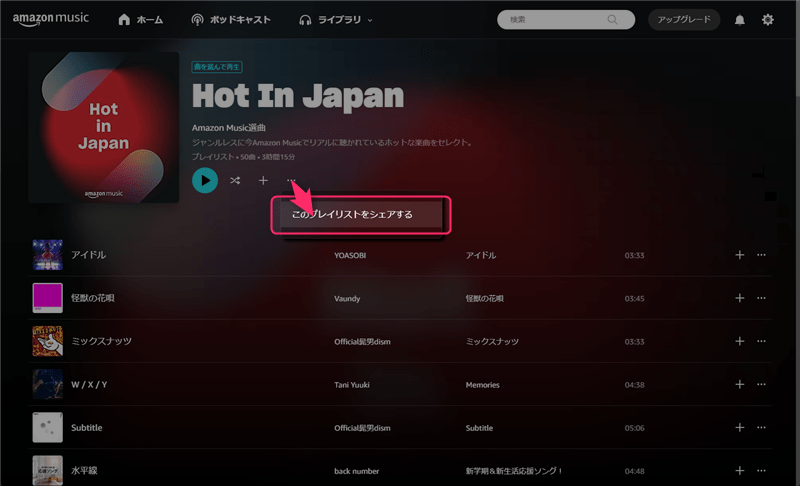Add 水平線 with plus icon
Image resolution: width=800 pixels, height=486 pixels.
[739, 470]
